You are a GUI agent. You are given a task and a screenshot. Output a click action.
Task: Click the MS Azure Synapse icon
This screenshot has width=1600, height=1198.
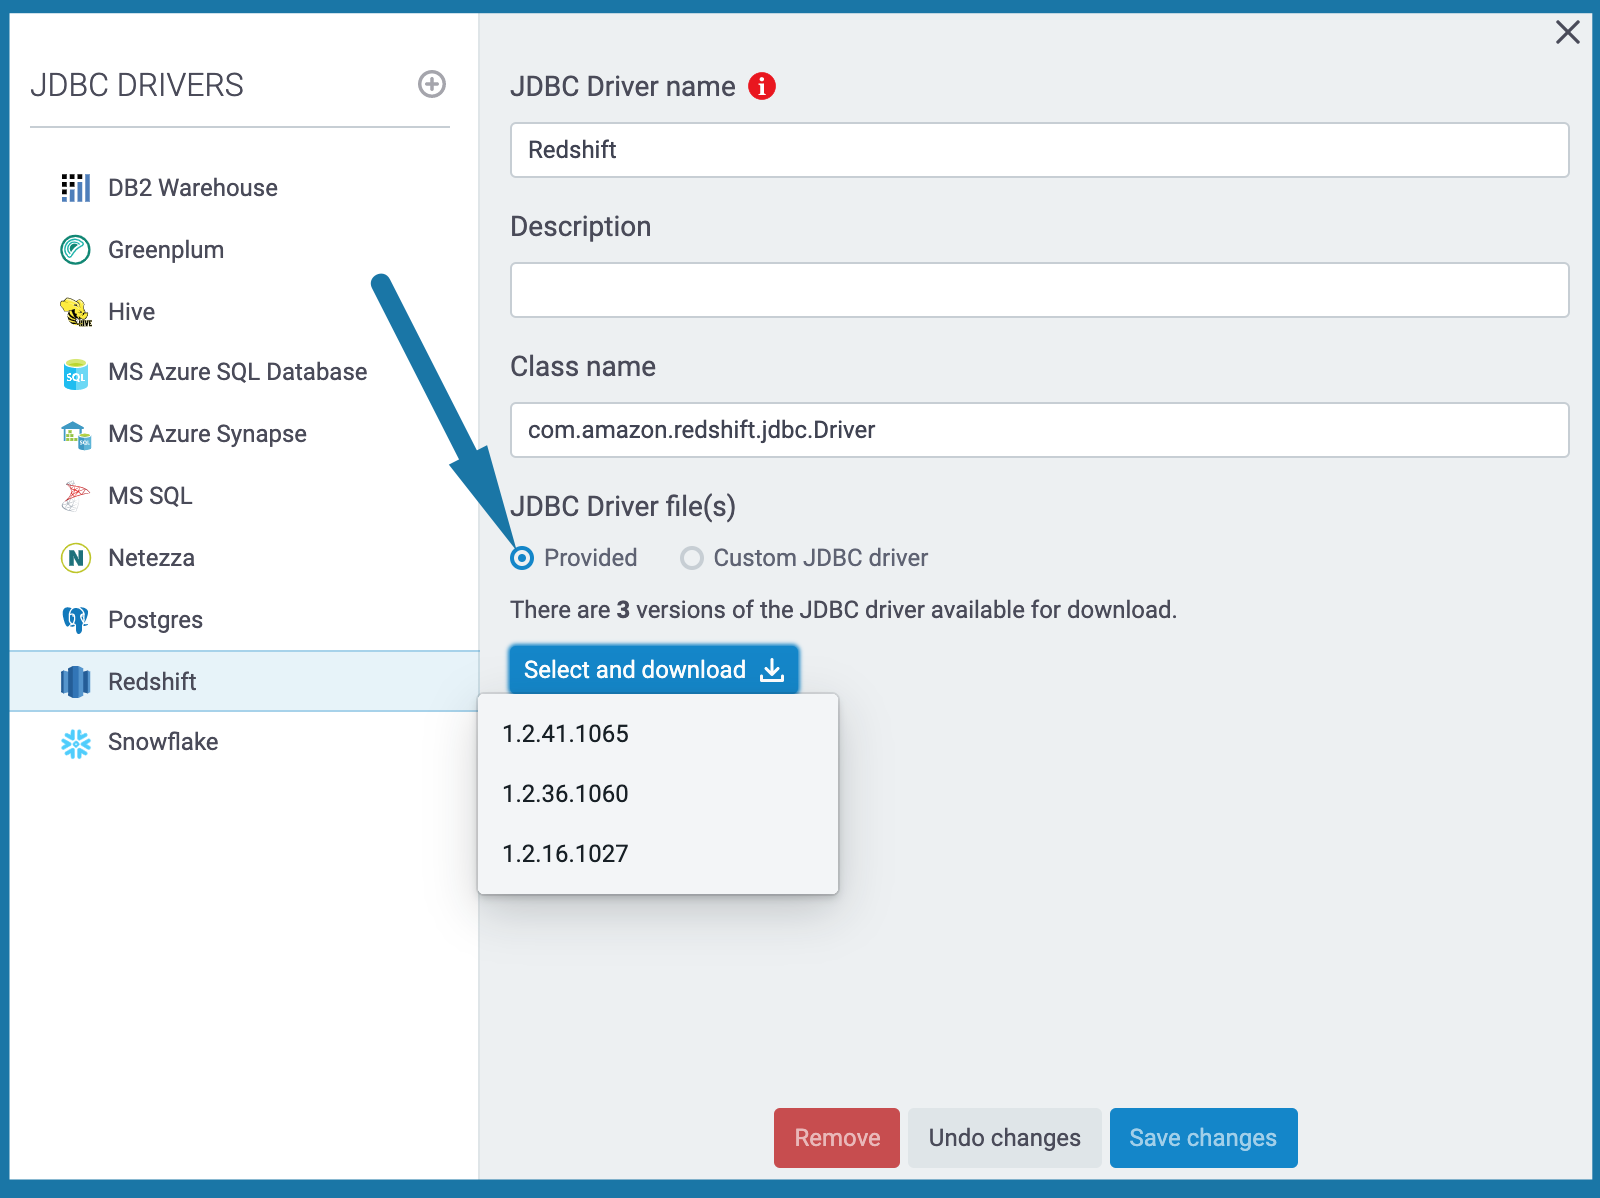[76, 435]
